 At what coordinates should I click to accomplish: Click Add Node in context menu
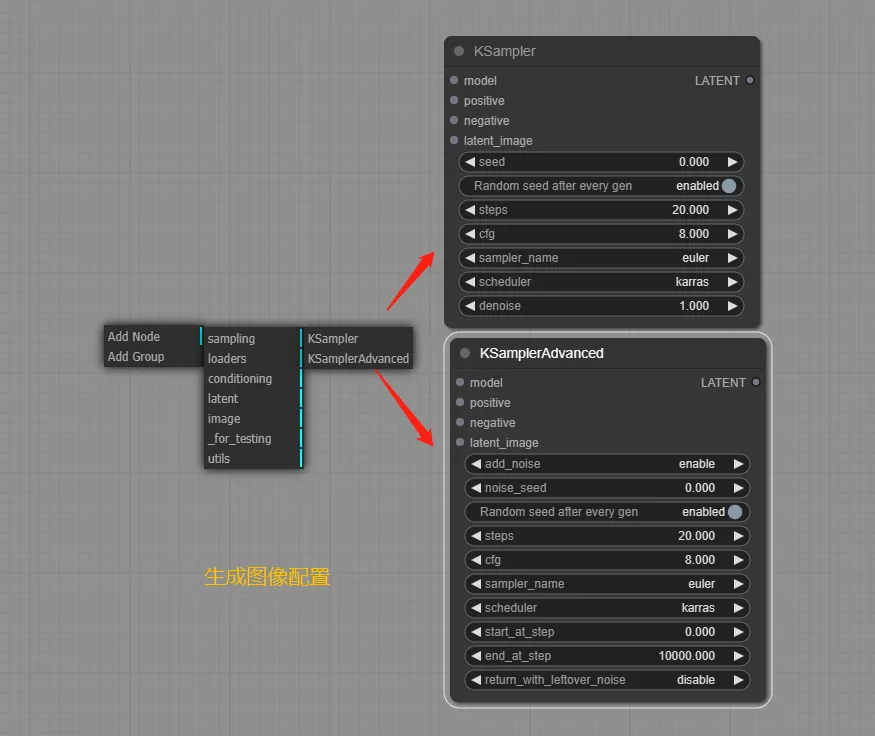tap(134, 337)
